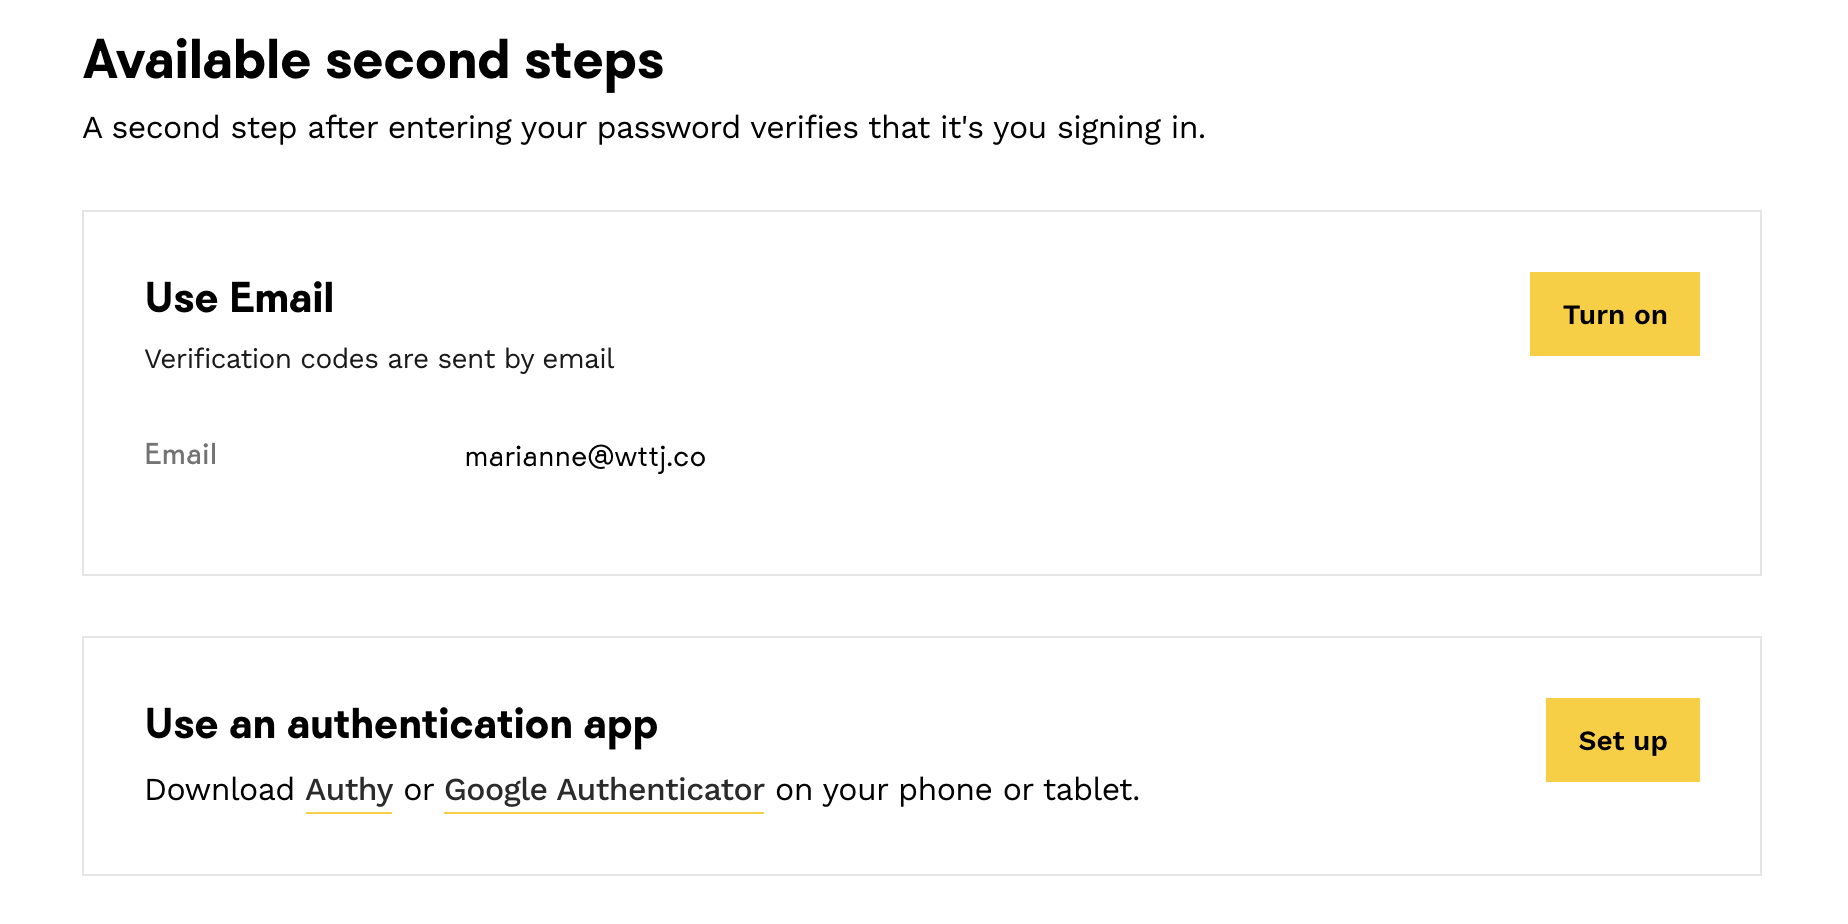Click the gray Email field label
This screenshot has height=924, width=1848.
coord(181,455)
